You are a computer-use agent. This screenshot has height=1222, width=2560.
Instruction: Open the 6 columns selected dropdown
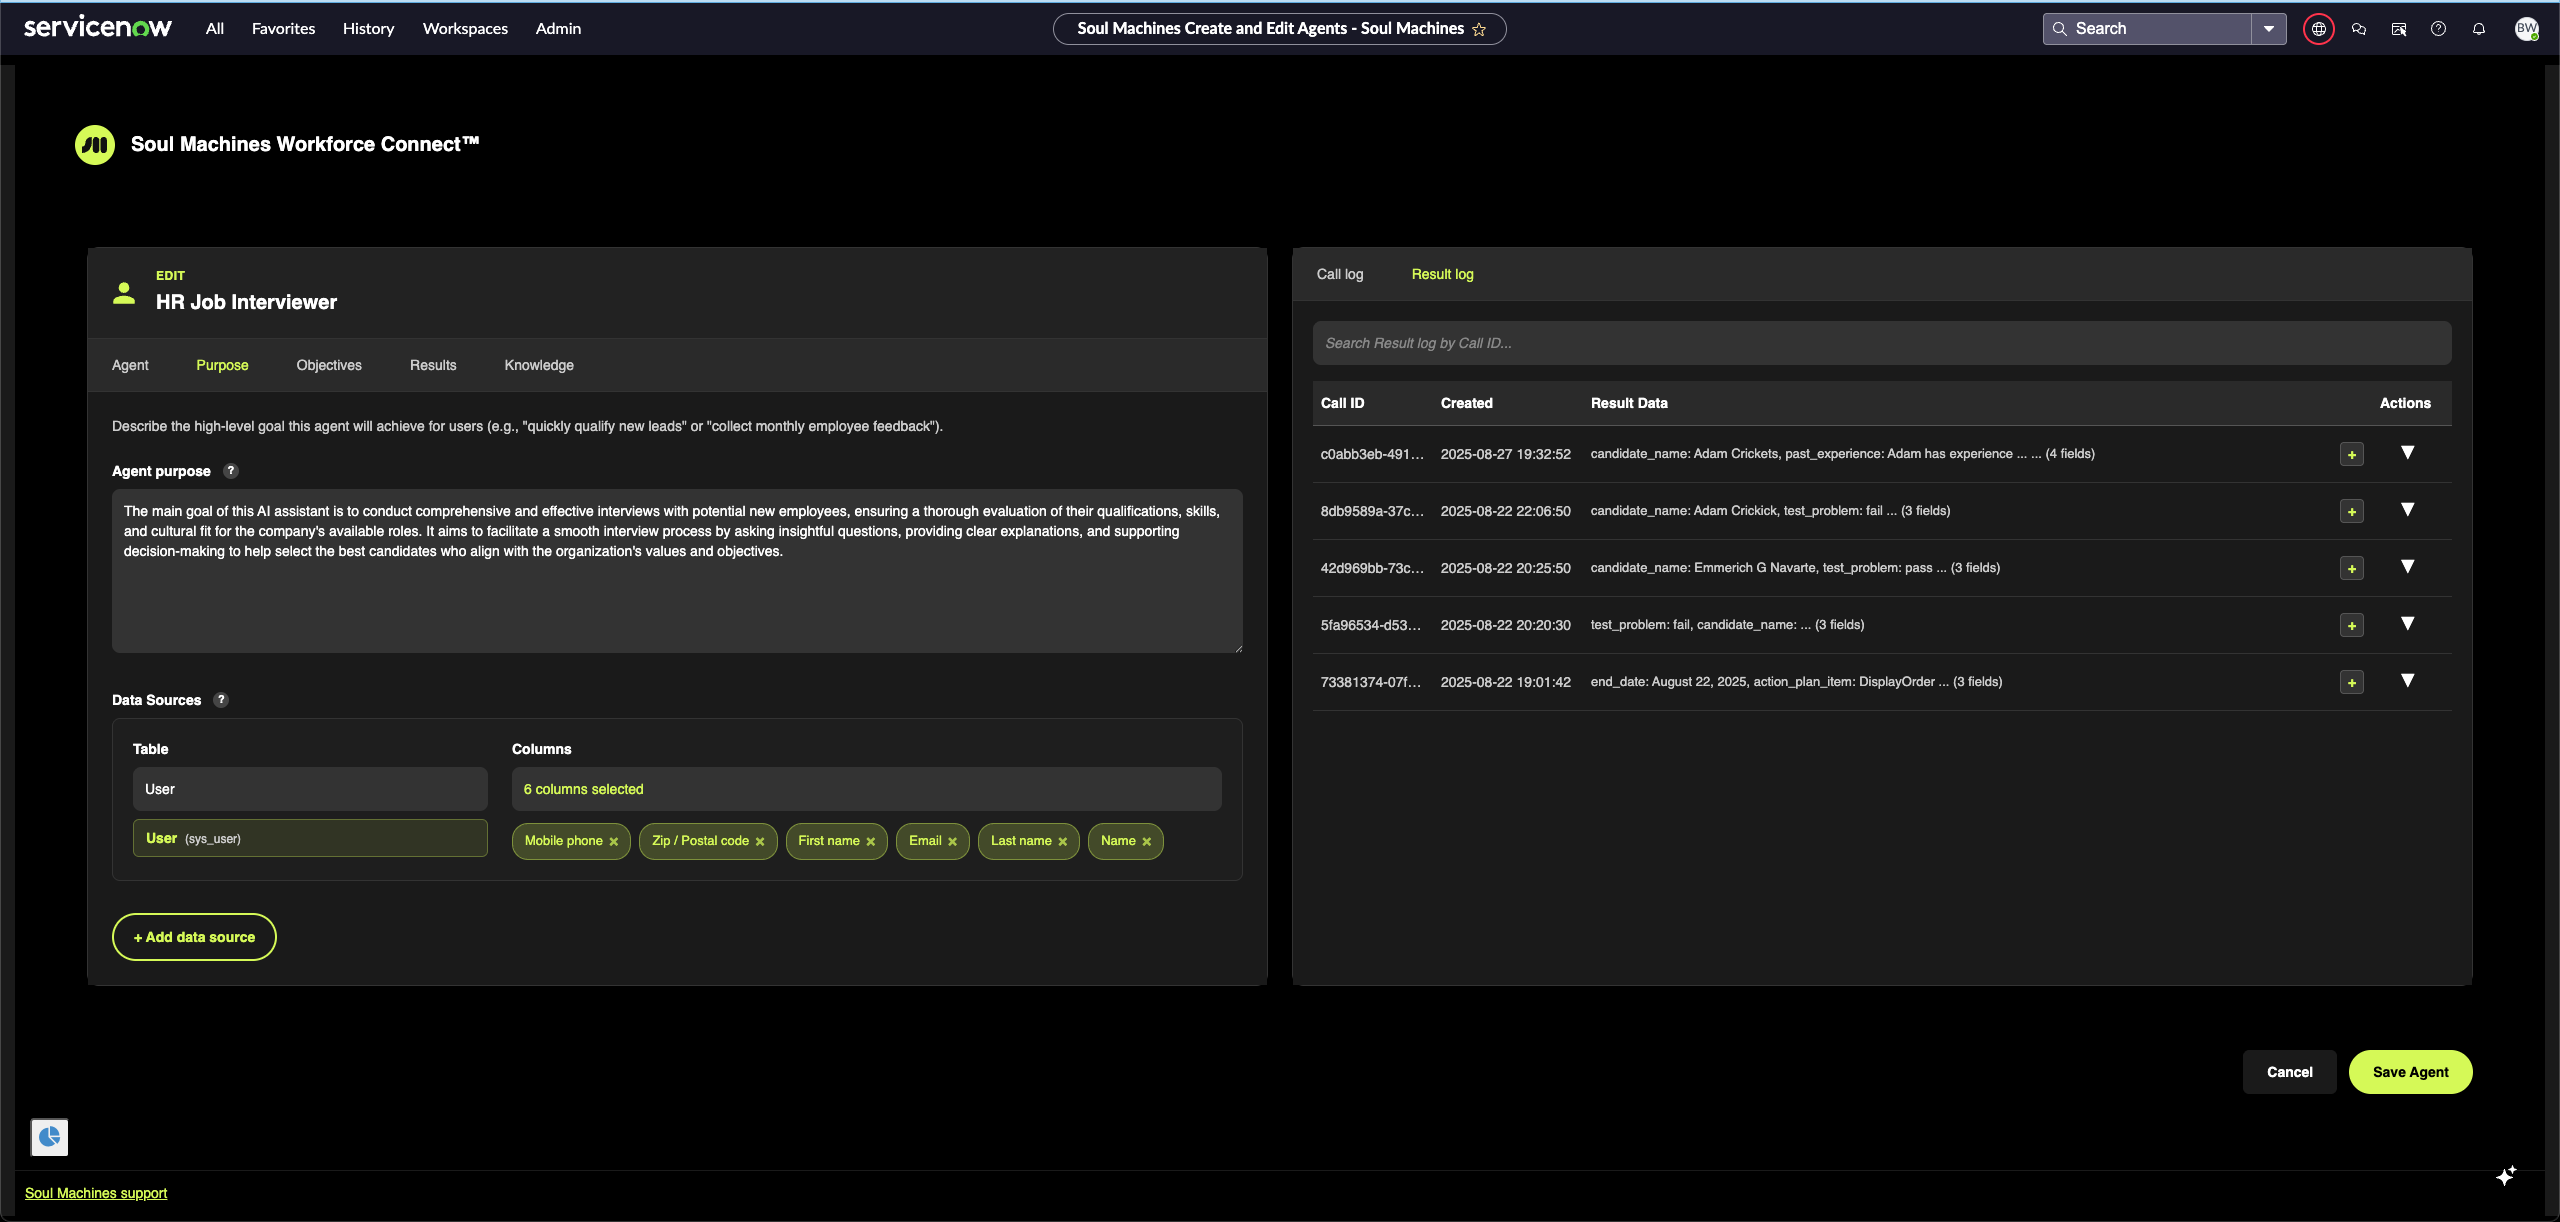pyautogui.click(x=865, y=789)
